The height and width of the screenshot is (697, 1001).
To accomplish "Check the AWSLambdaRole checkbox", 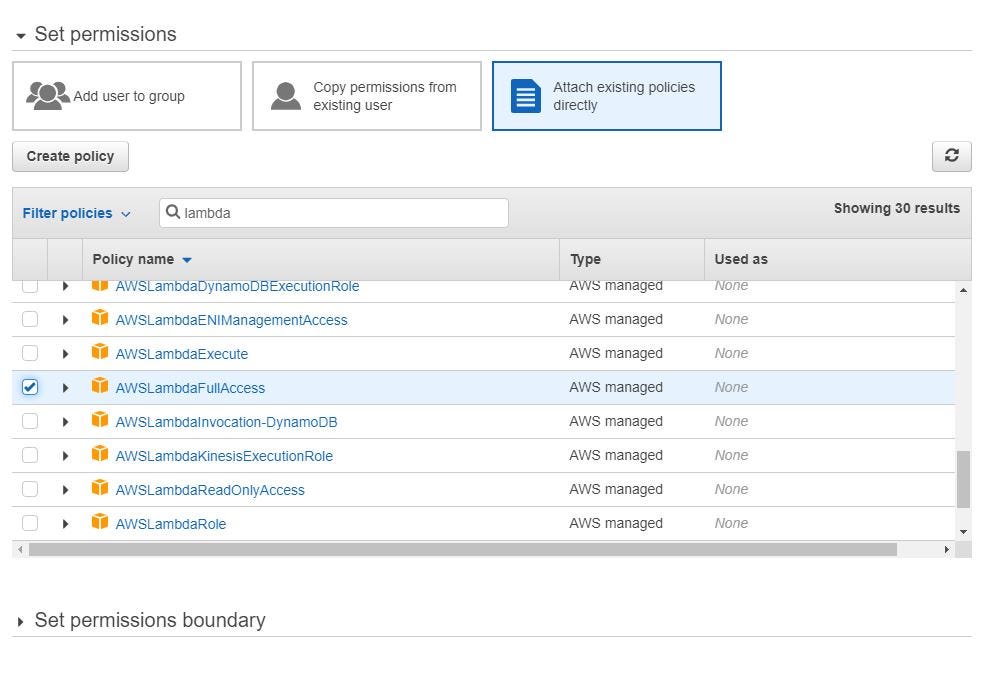I will pyautogui.click(x=30, y=523).
